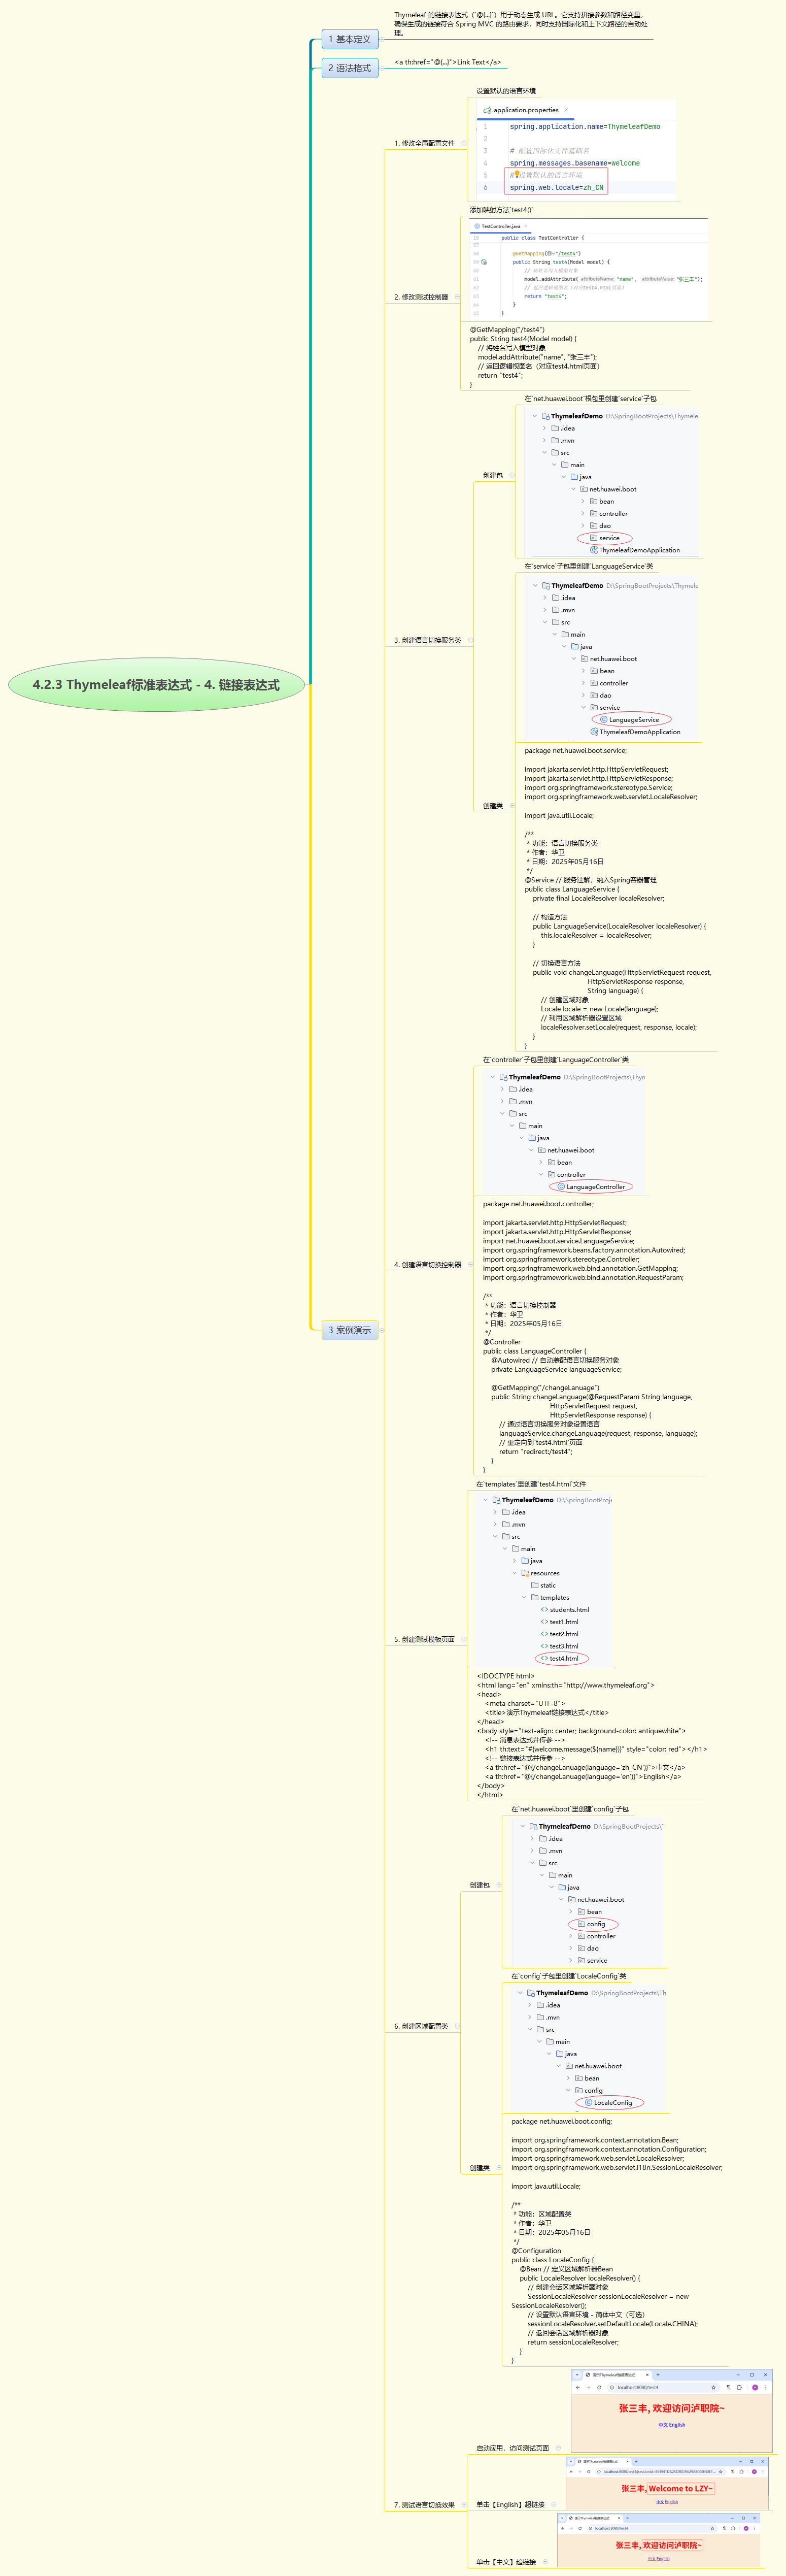The image size is (786, 2576).
Task: Close the tab in the Welcome to LZY browser
Action: pos(628,2462)
